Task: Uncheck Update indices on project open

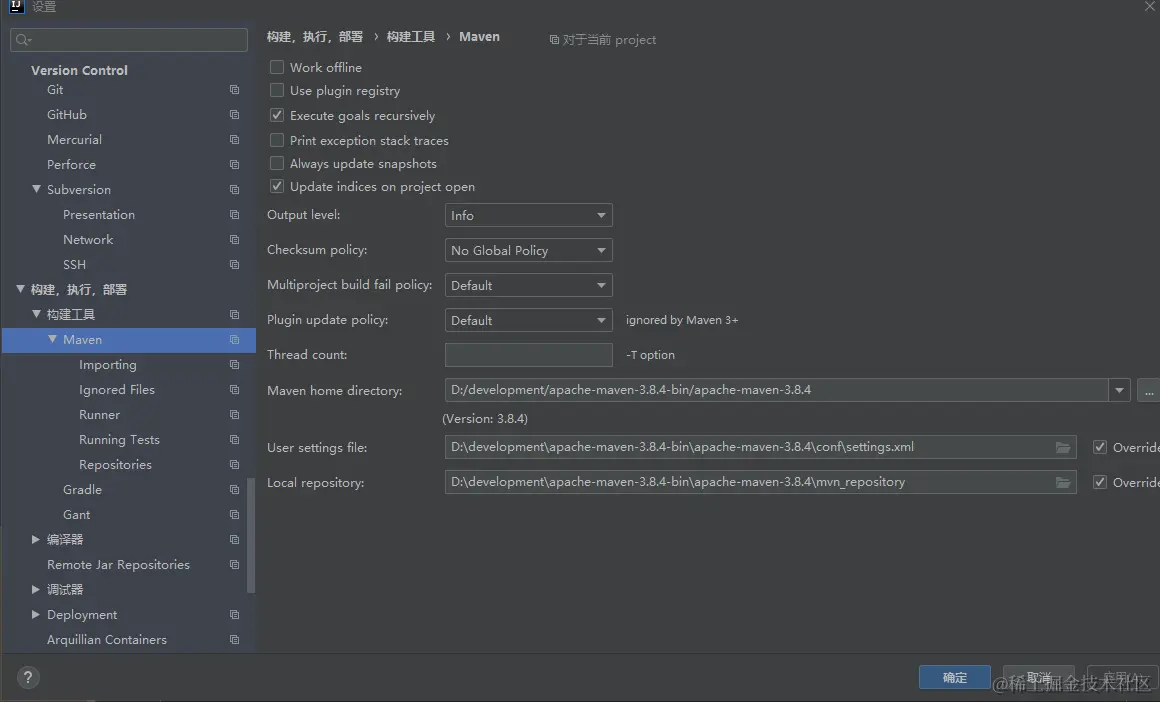Action: click(277, 186)
